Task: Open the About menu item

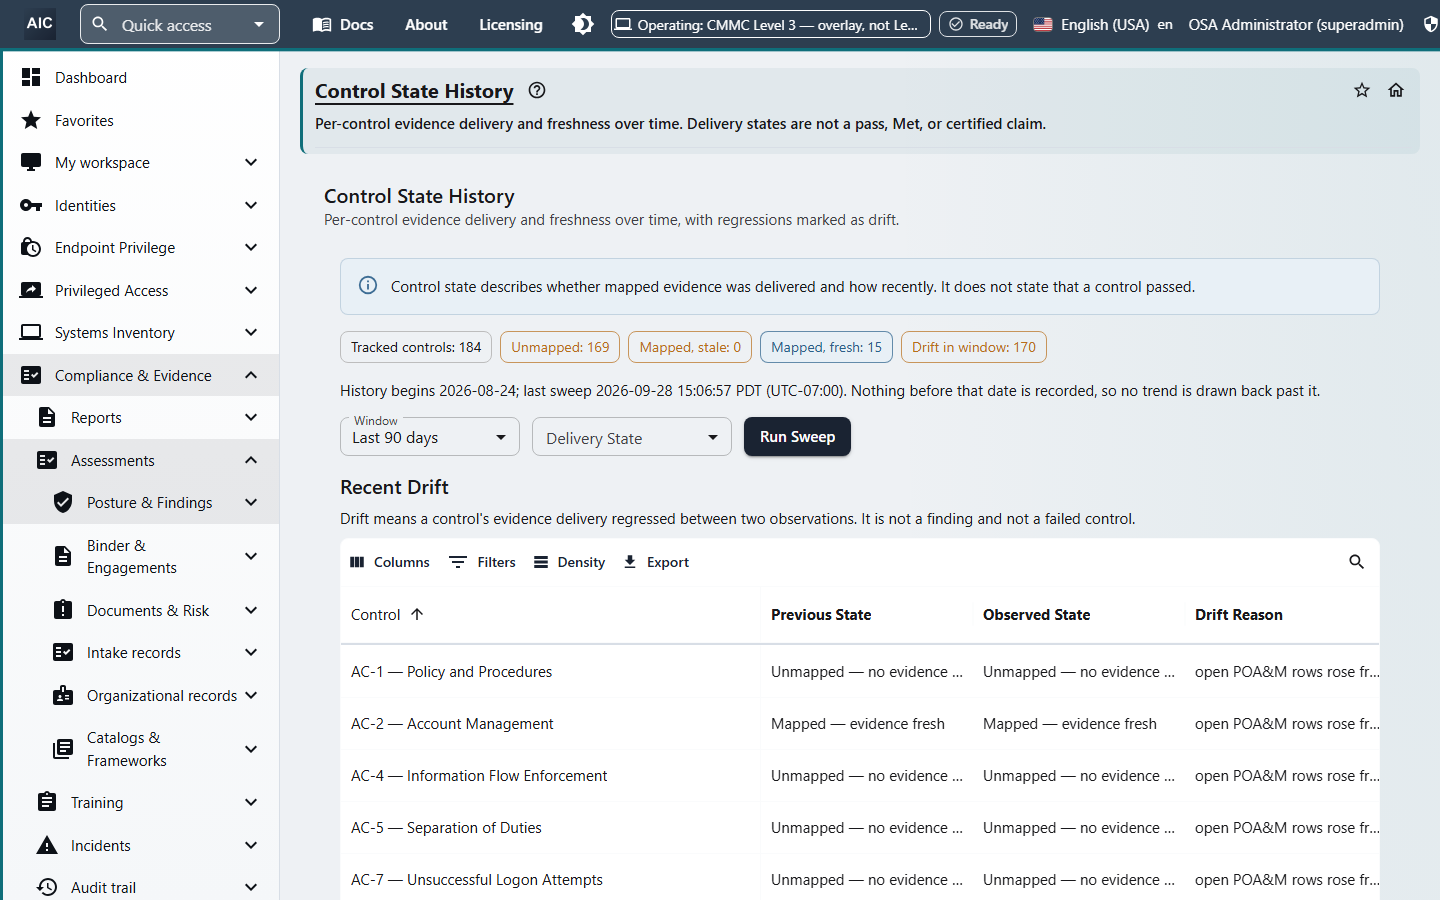Action: click(x=426, y=25)
